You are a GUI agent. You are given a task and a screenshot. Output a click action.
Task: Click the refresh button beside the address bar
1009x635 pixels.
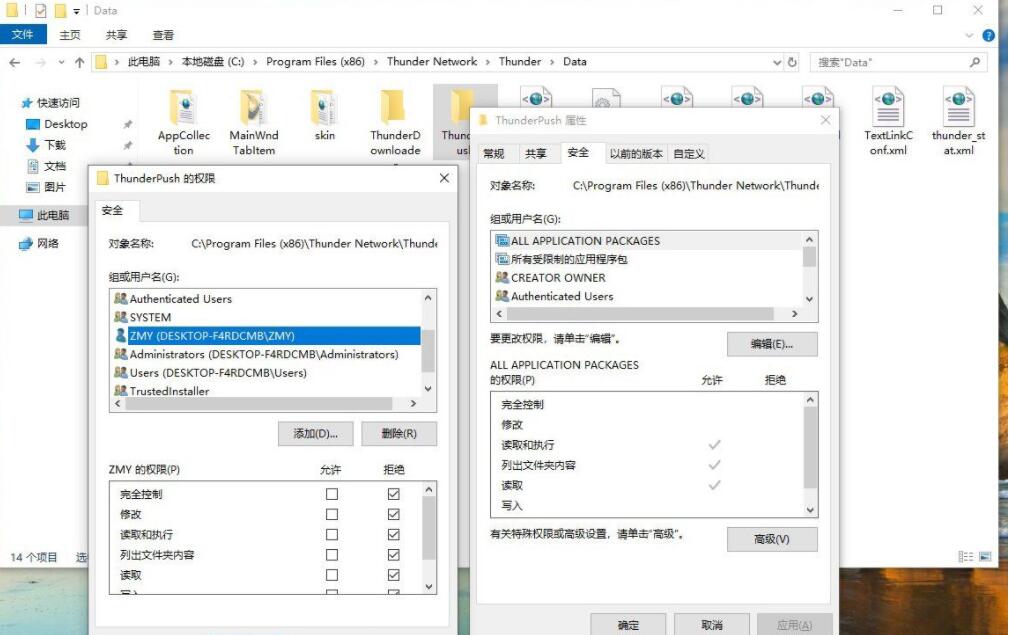coord(792,62)
